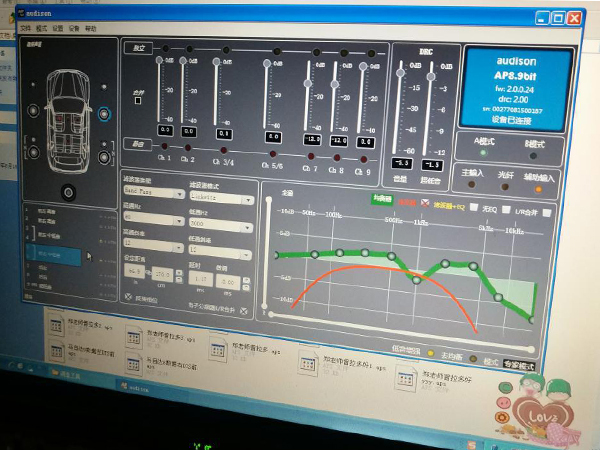Click the distance field in inches

click(x=134, y=271)
